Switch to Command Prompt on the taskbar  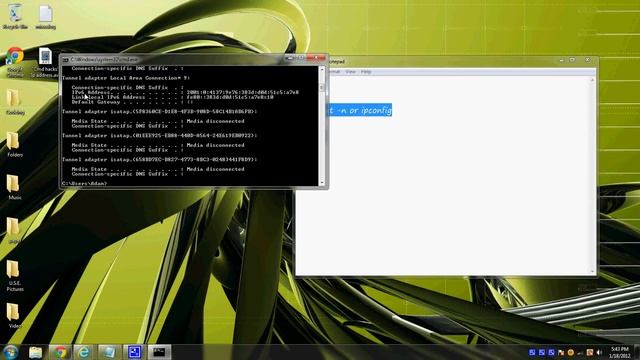pos(159,352)
